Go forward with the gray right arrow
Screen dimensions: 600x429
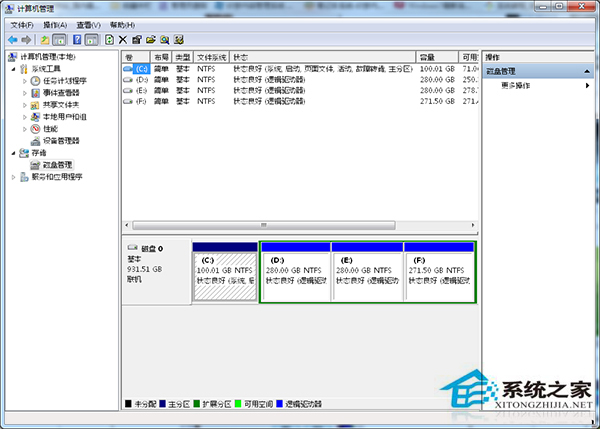point(26,39)
